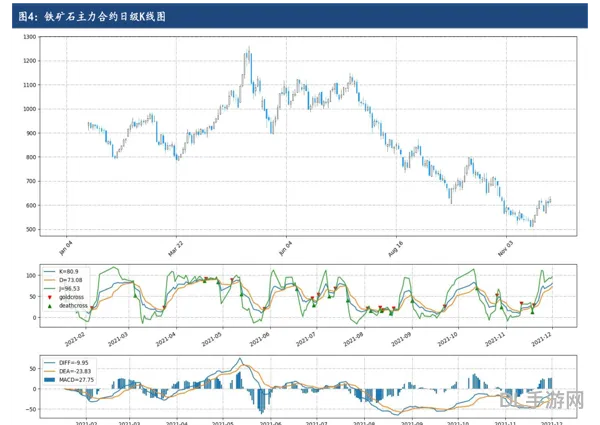Select the "DEA=-23.83" legend entry
The width and height of the screenshot is (600, 425).
pos(67,371)
